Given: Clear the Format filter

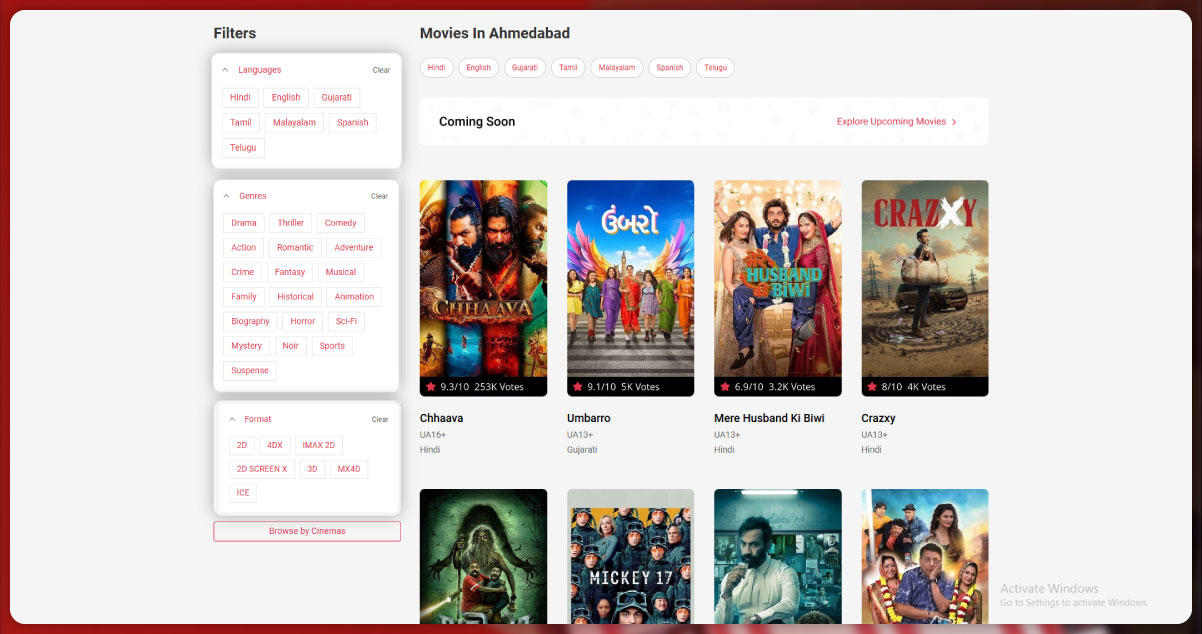Looking at the screenshot, I should coord(380,419).
